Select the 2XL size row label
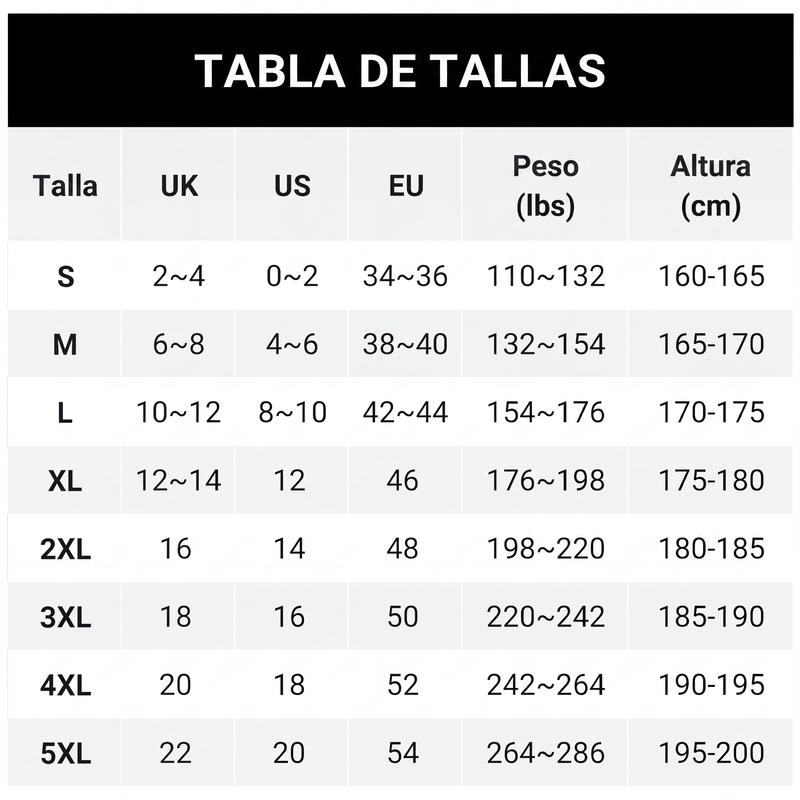800x800 pixels. click(x=65, y=548)
